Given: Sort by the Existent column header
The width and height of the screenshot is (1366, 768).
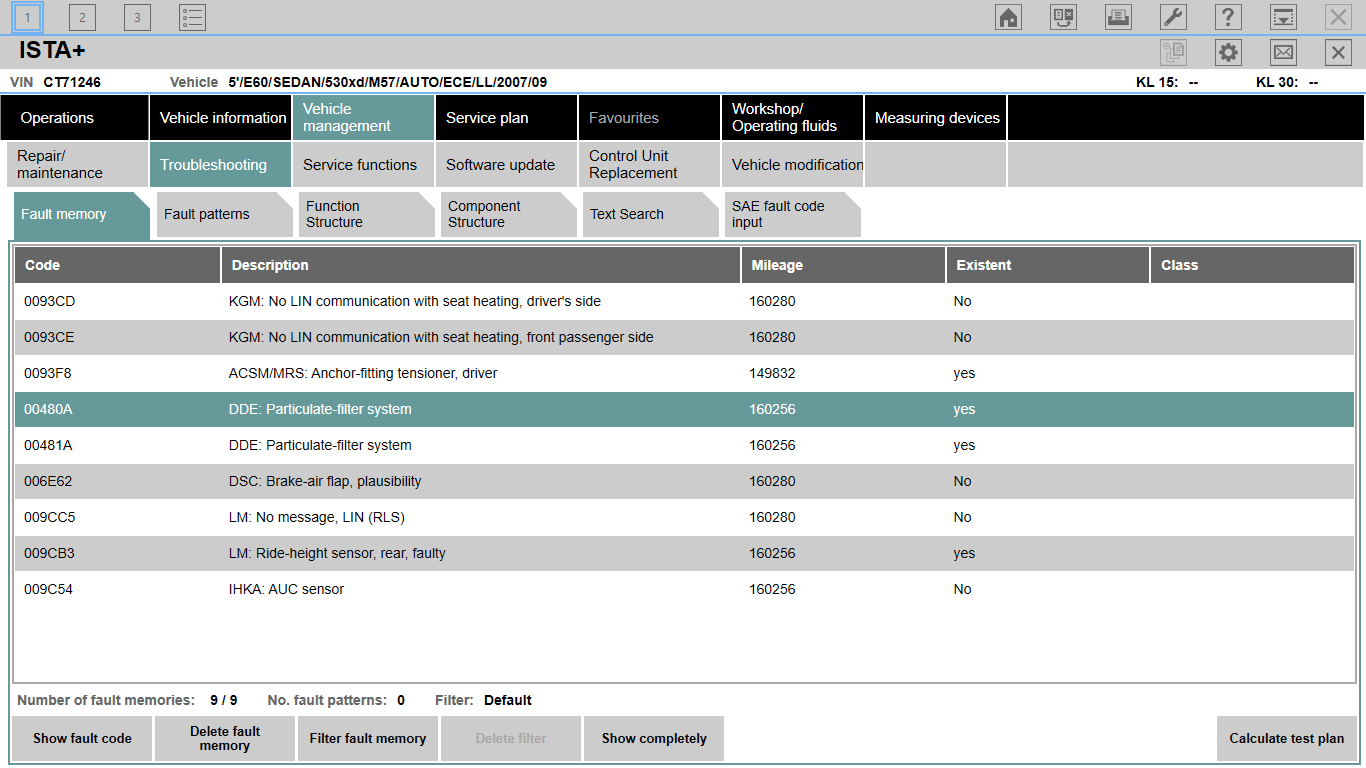Looking at the screenshot, I should (1048, 265).
